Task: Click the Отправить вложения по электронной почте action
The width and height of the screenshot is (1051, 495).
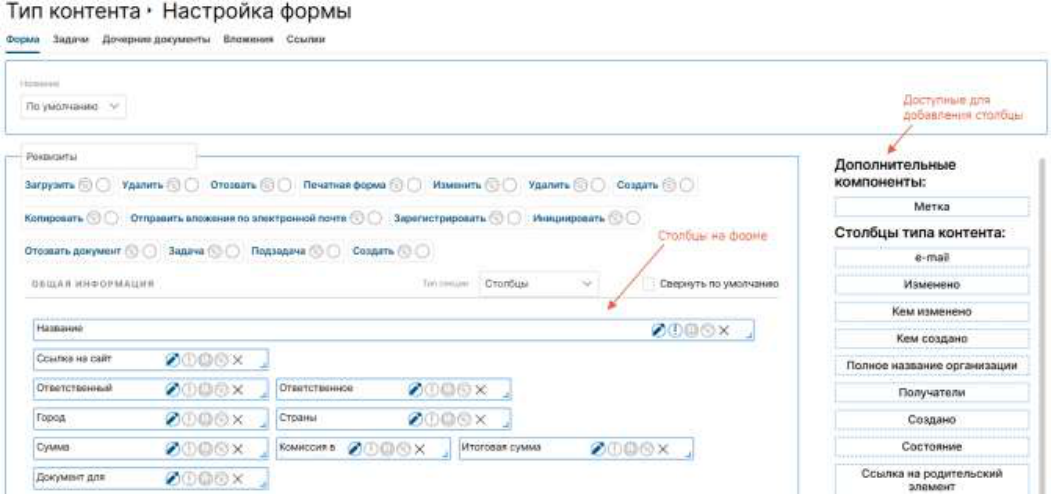Action: tap(239, 218)
